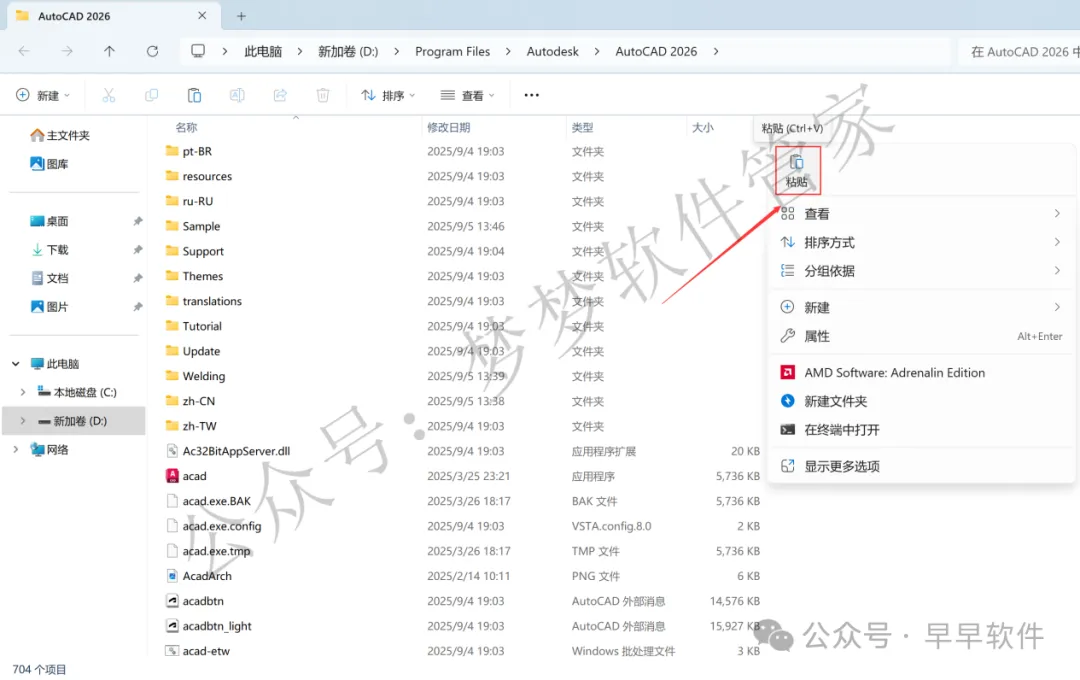Screen dimensions: 1080x680
Task: Select the acad application file
Action: (194, 476)
